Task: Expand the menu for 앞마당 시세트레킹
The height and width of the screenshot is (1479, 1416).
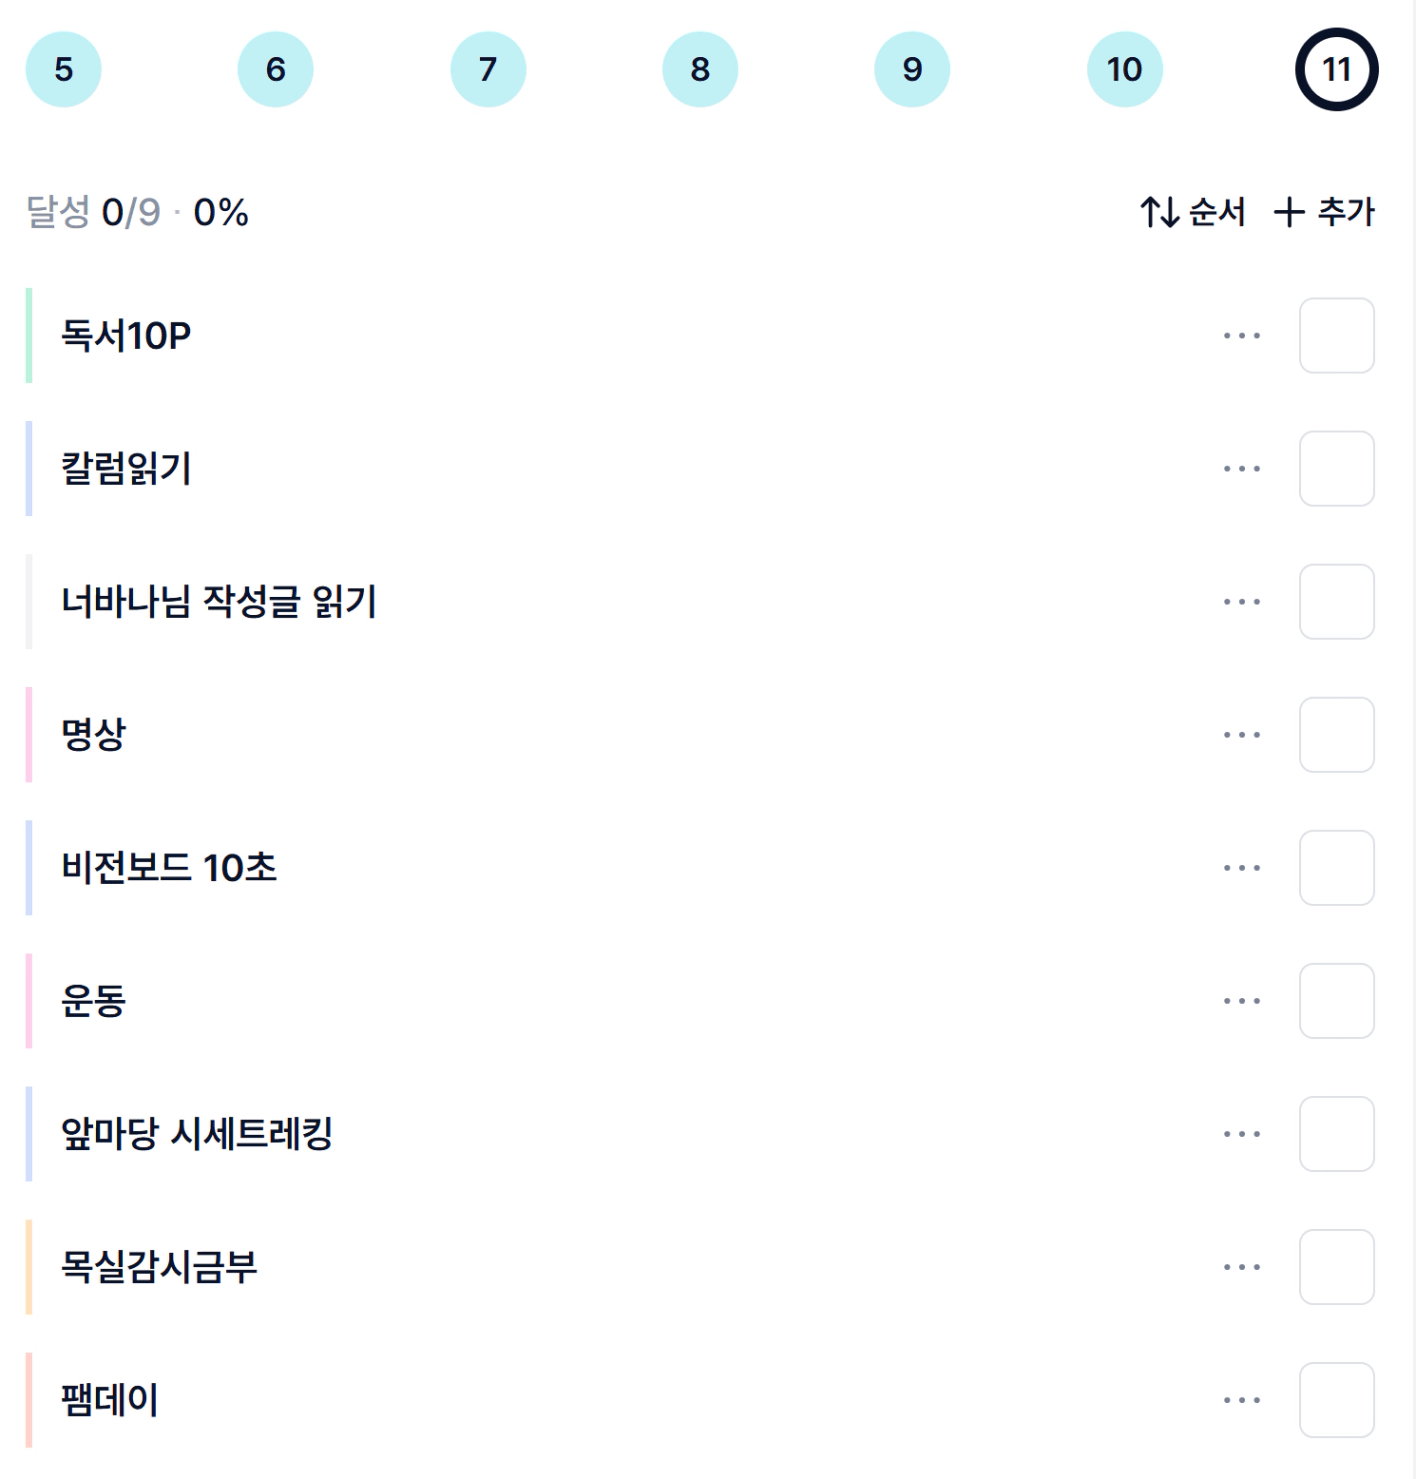Action: (1241, 1134)
